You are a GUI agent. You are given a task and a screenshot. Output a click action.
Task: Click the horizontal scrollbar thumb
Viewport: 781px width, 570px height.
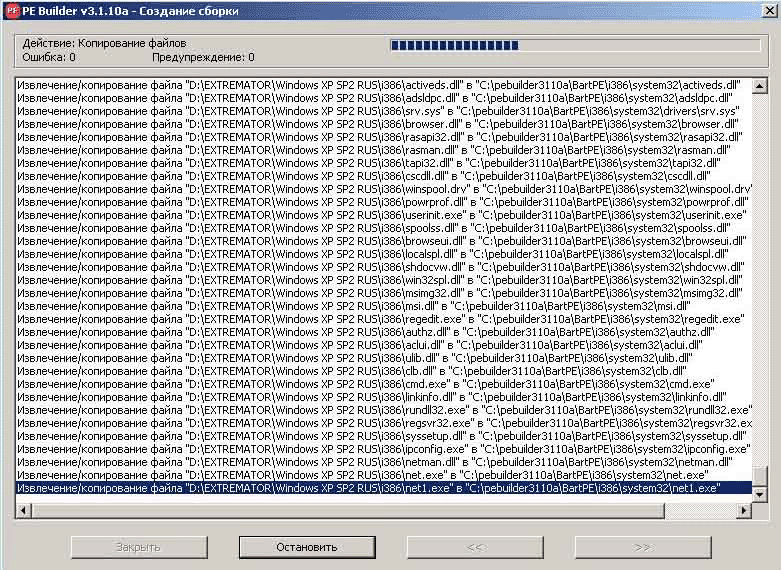coord(348,510)
